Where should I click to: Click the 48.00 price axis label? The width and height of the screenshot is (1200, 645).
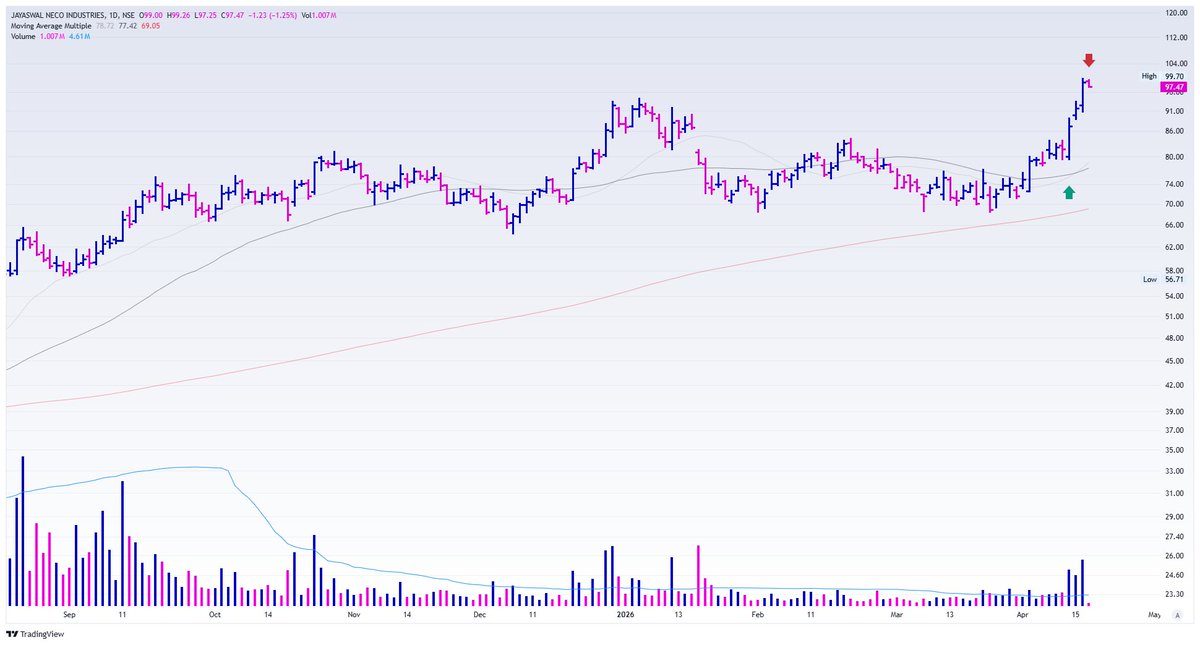tap(1175, 338)
